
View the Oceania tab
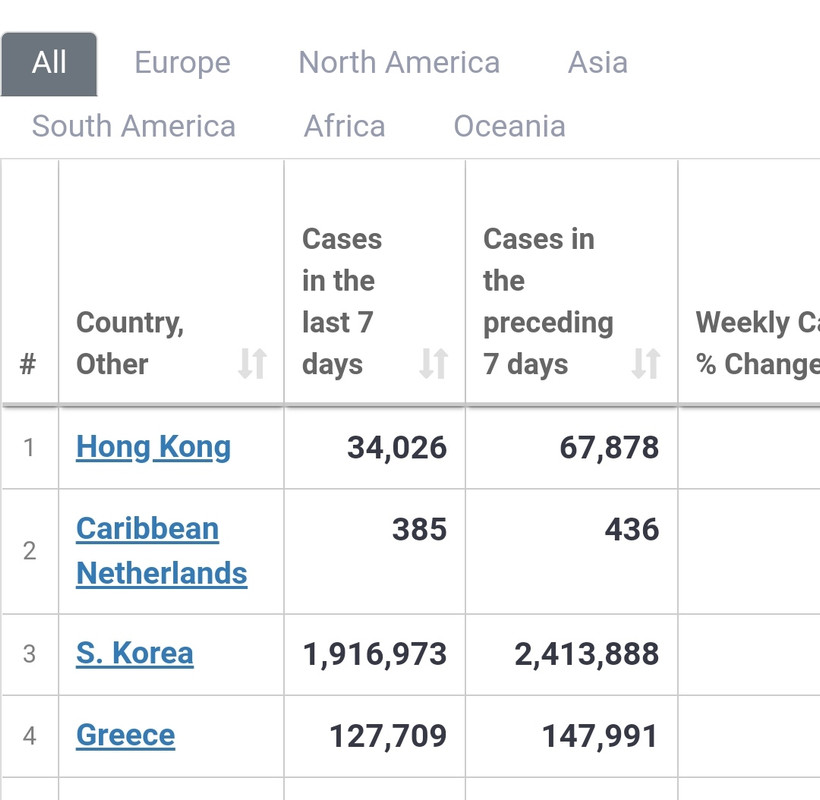point(509,127)
